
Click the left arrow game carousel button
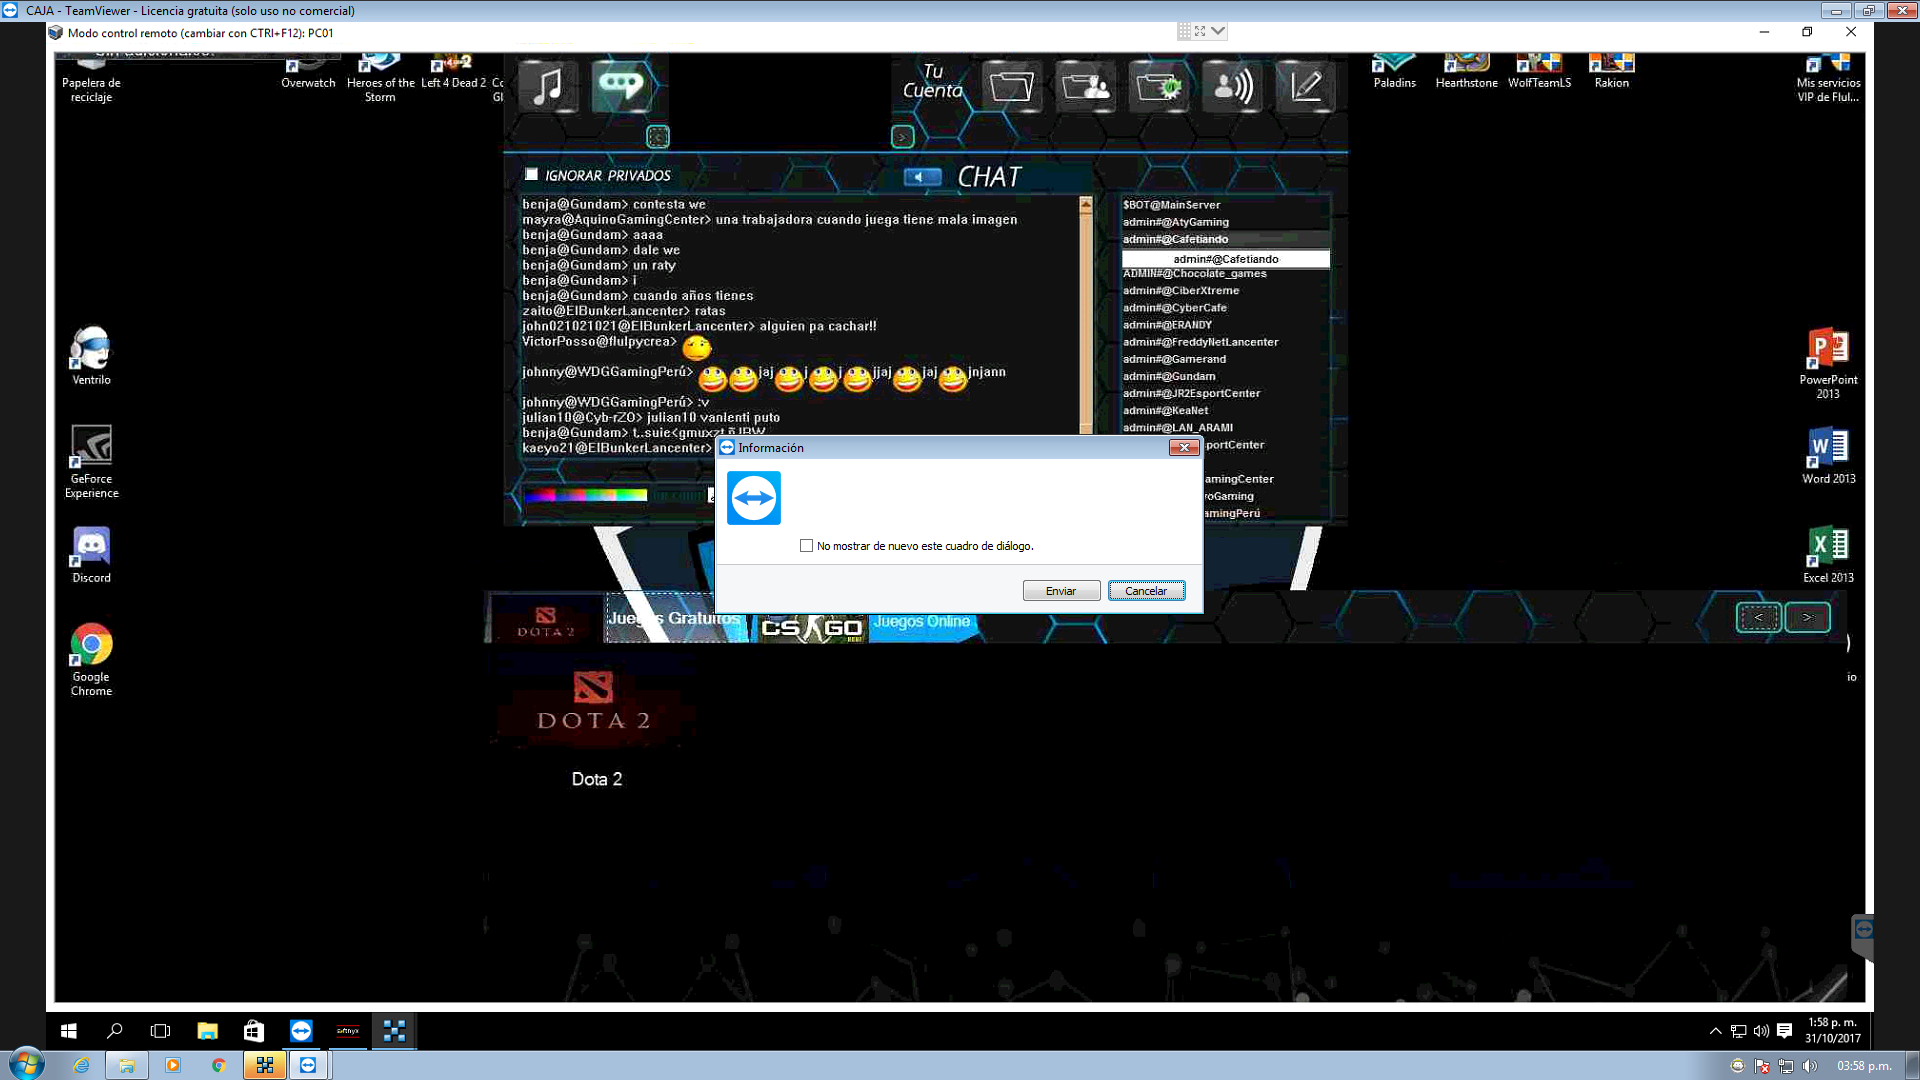pos(1758,617)
